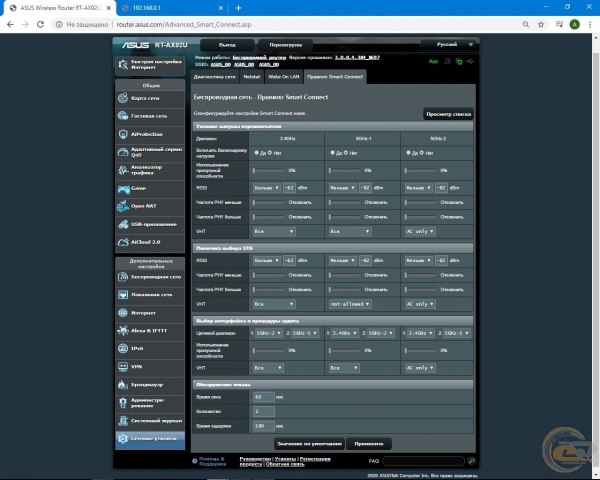Select 'Да' load balancing for 5GHz-2
The image size is (600, 480).
[x=408, y=153]
